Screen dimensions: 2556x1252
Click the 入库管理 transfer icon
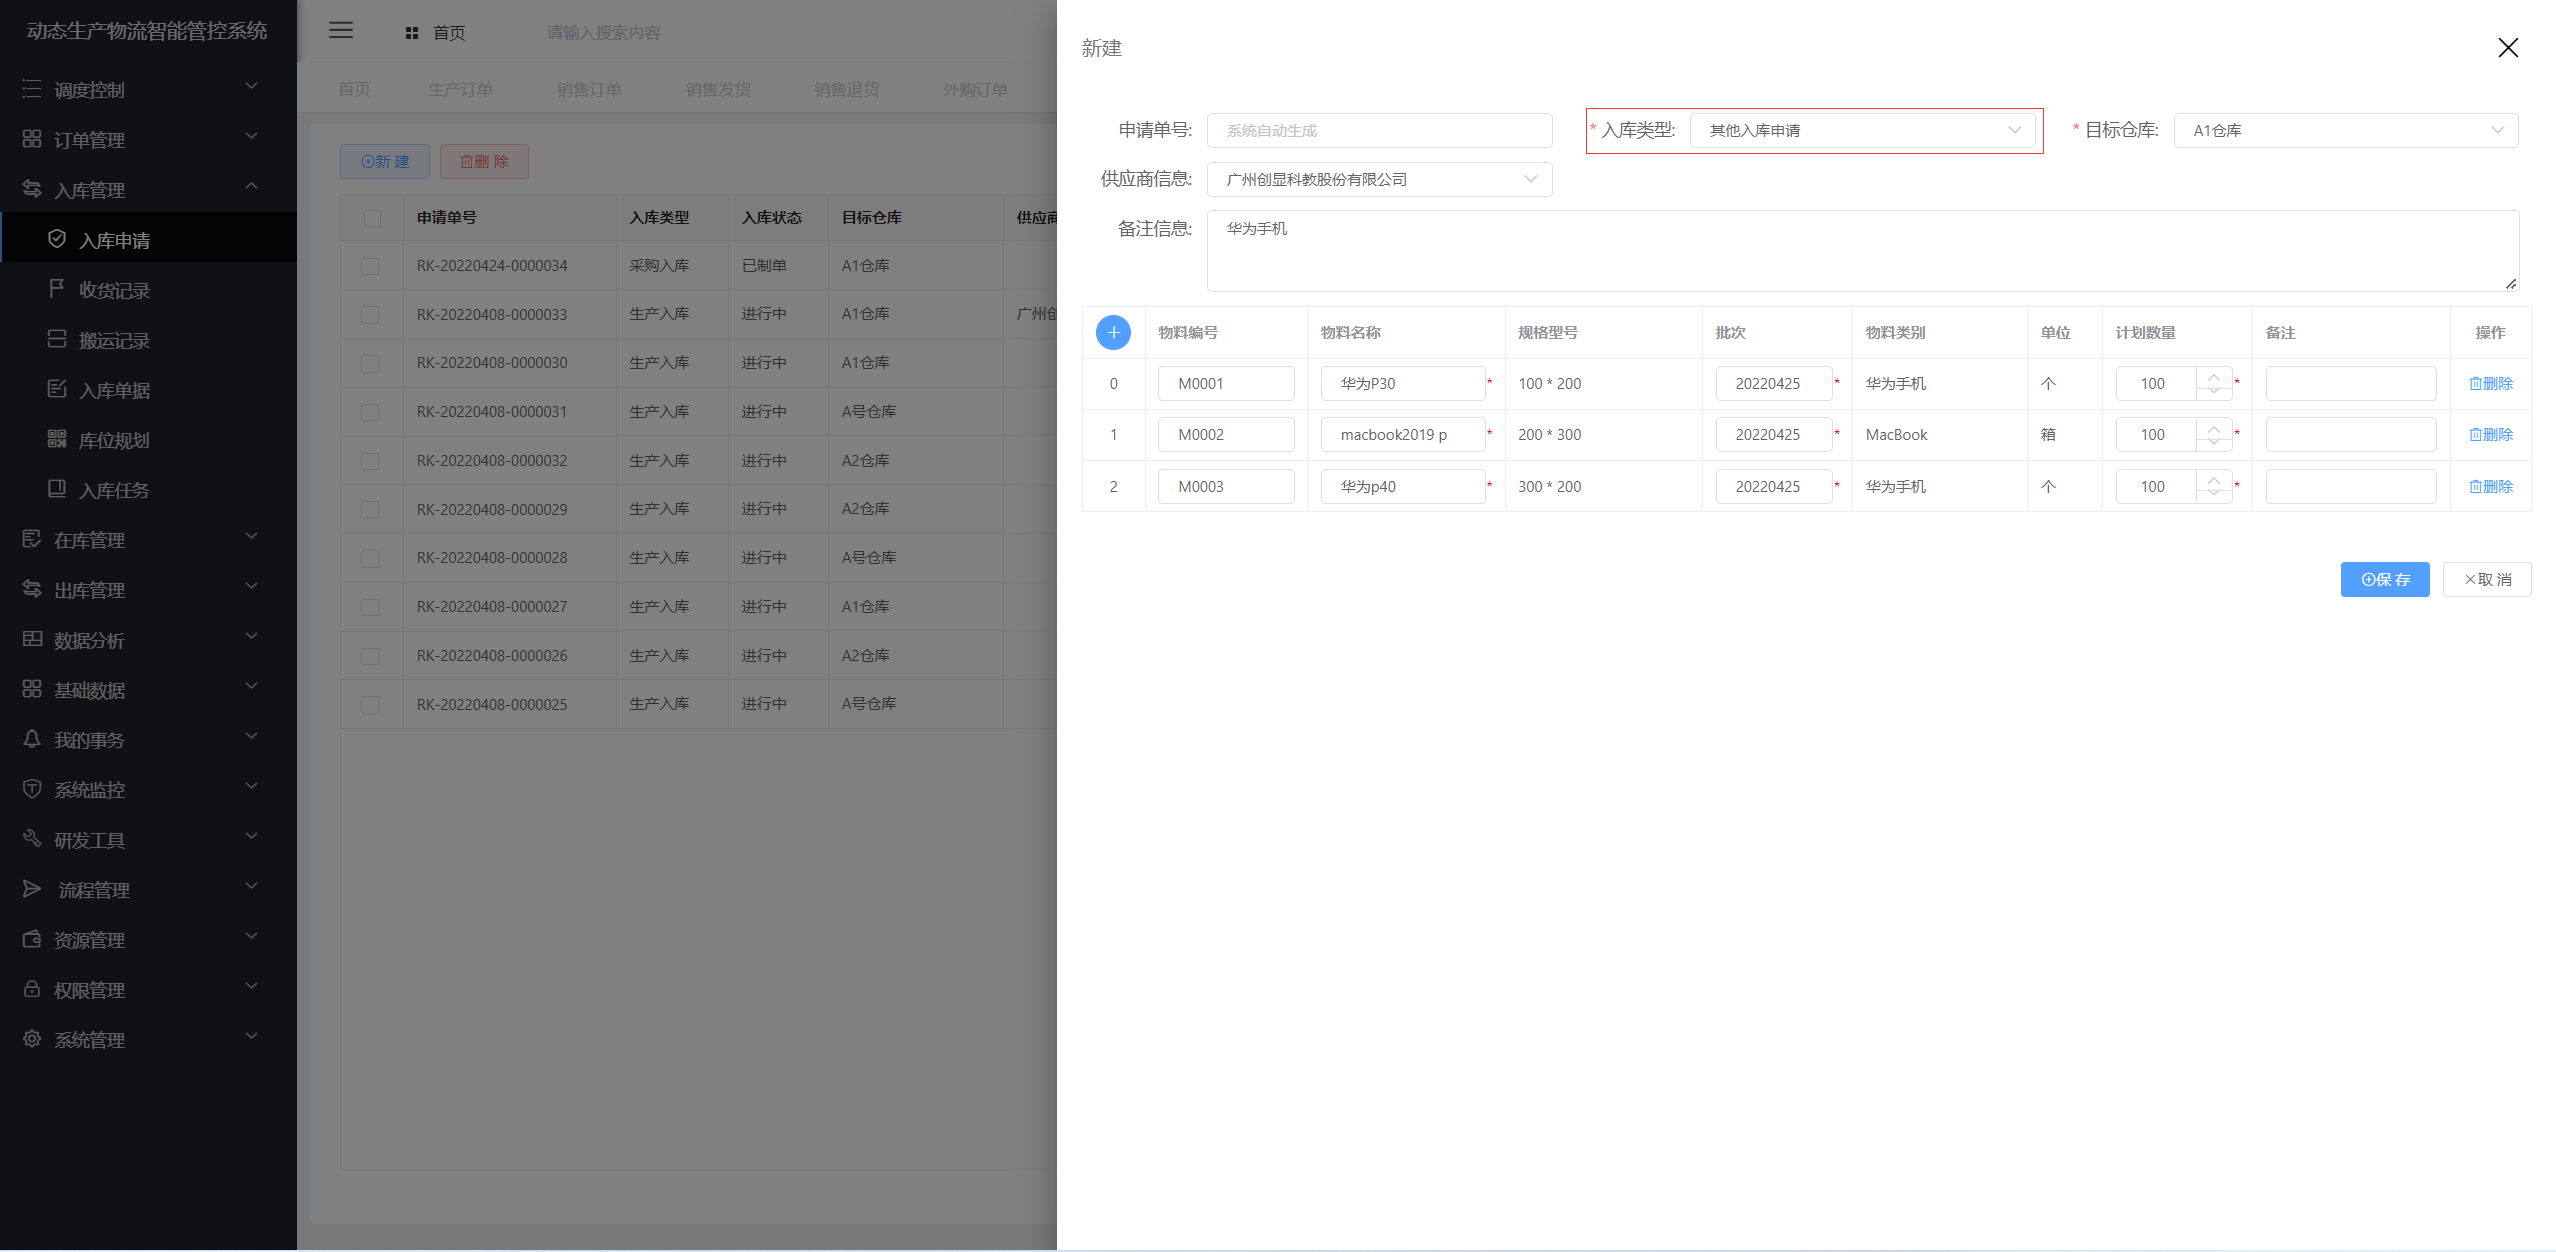[x=32, y=188]
